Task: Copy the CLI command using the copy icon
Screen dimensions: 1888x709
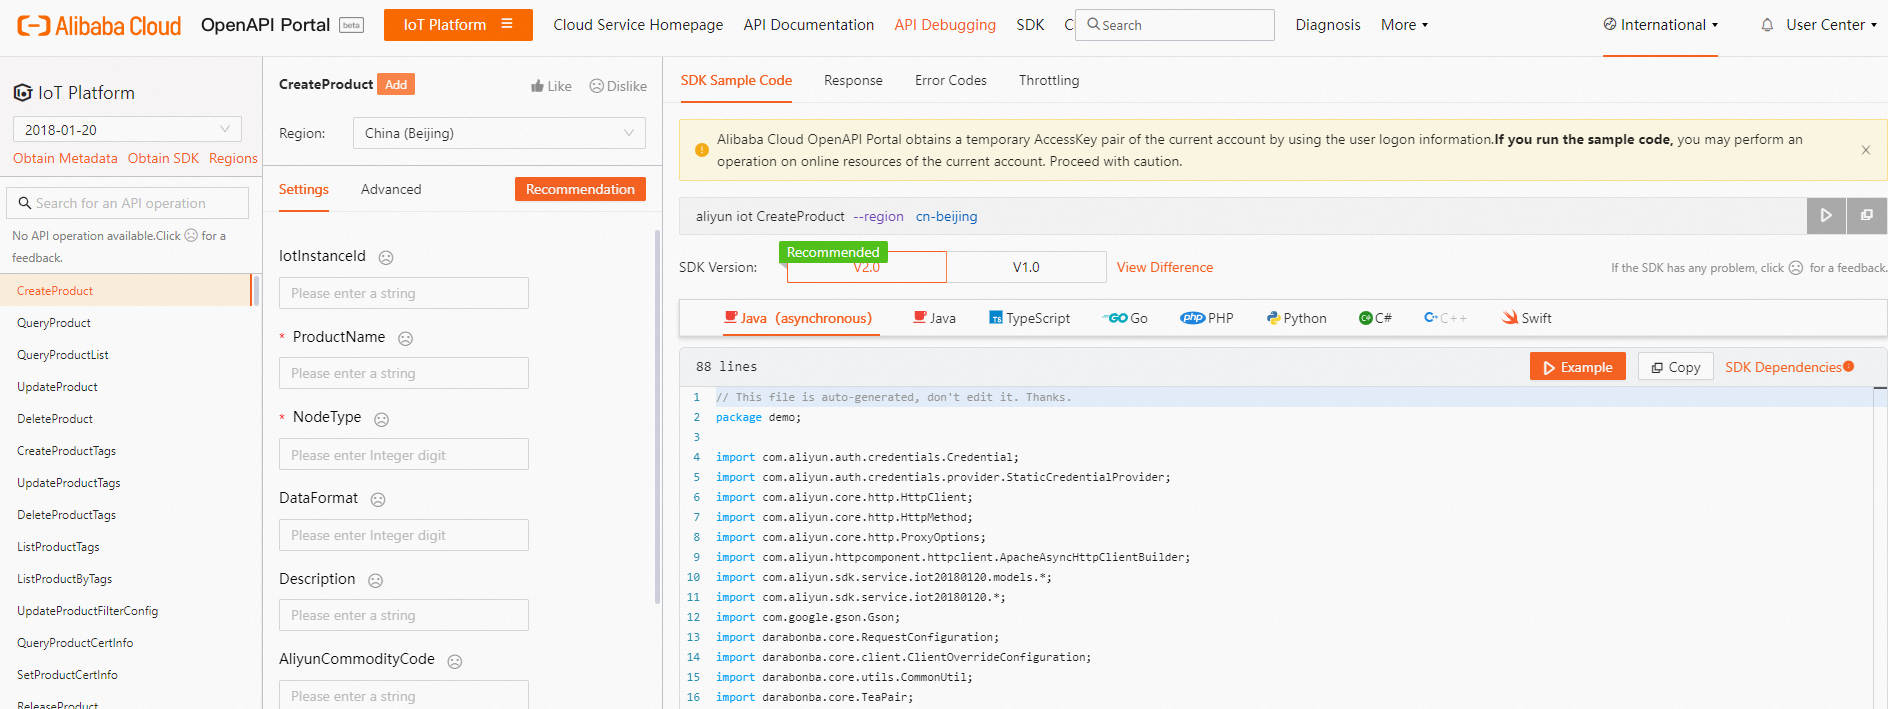Action: coord(1867,216)
